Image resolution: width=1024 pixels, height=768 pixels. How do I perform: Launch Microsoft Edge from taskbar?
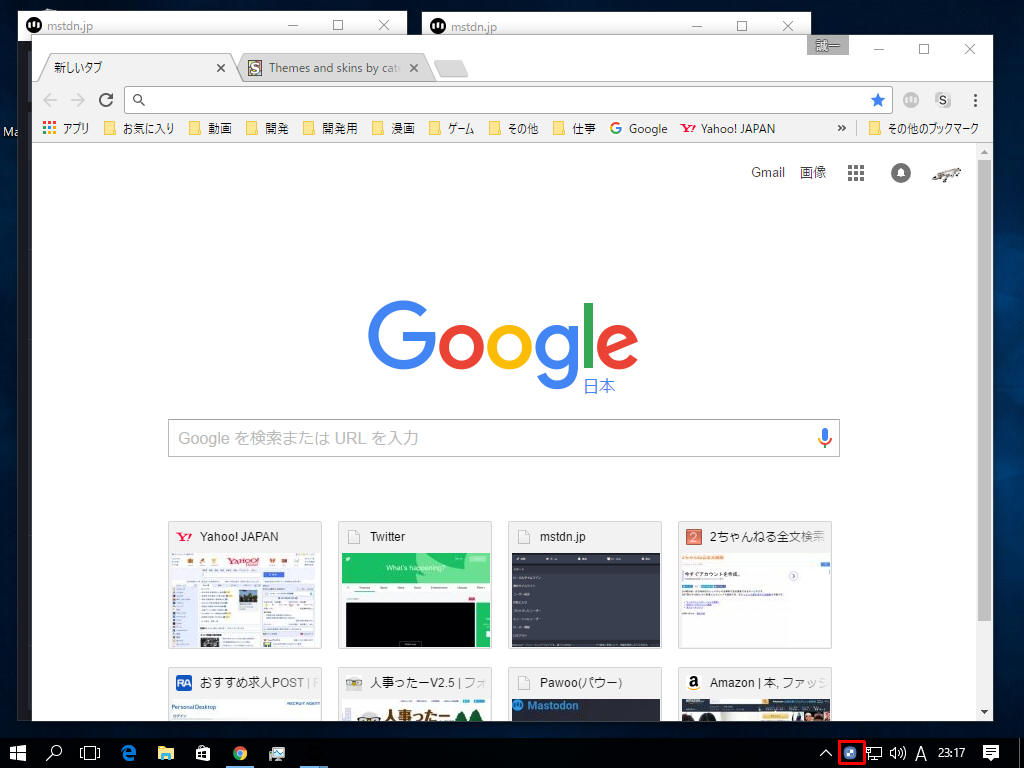coord(129,753)
